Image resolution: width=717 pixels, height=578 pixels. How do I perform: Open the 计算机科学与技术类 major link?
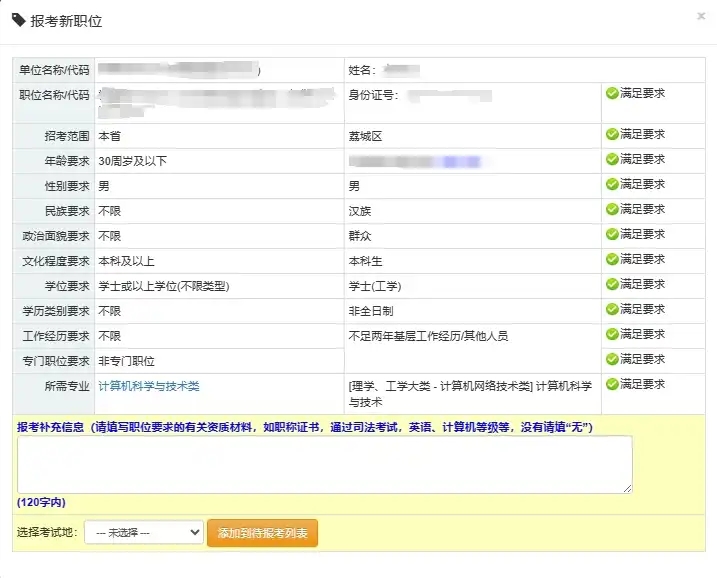coord(149,386)
